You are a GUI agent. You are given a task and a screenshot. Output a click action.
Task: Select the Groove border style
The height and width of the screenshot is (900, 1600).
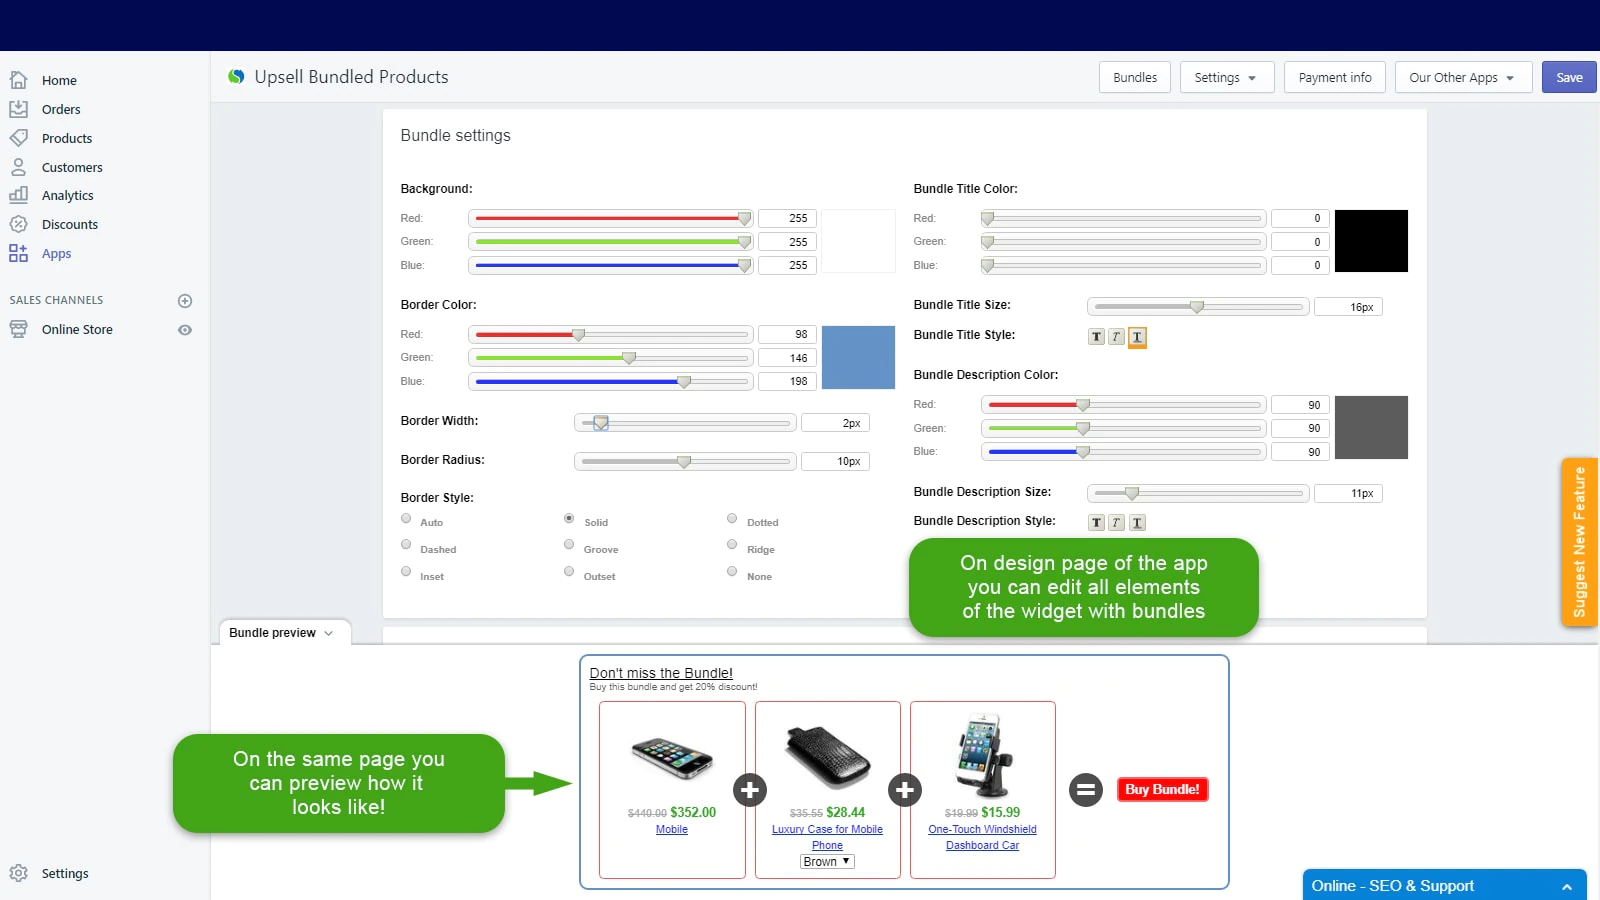pos(569,545)
